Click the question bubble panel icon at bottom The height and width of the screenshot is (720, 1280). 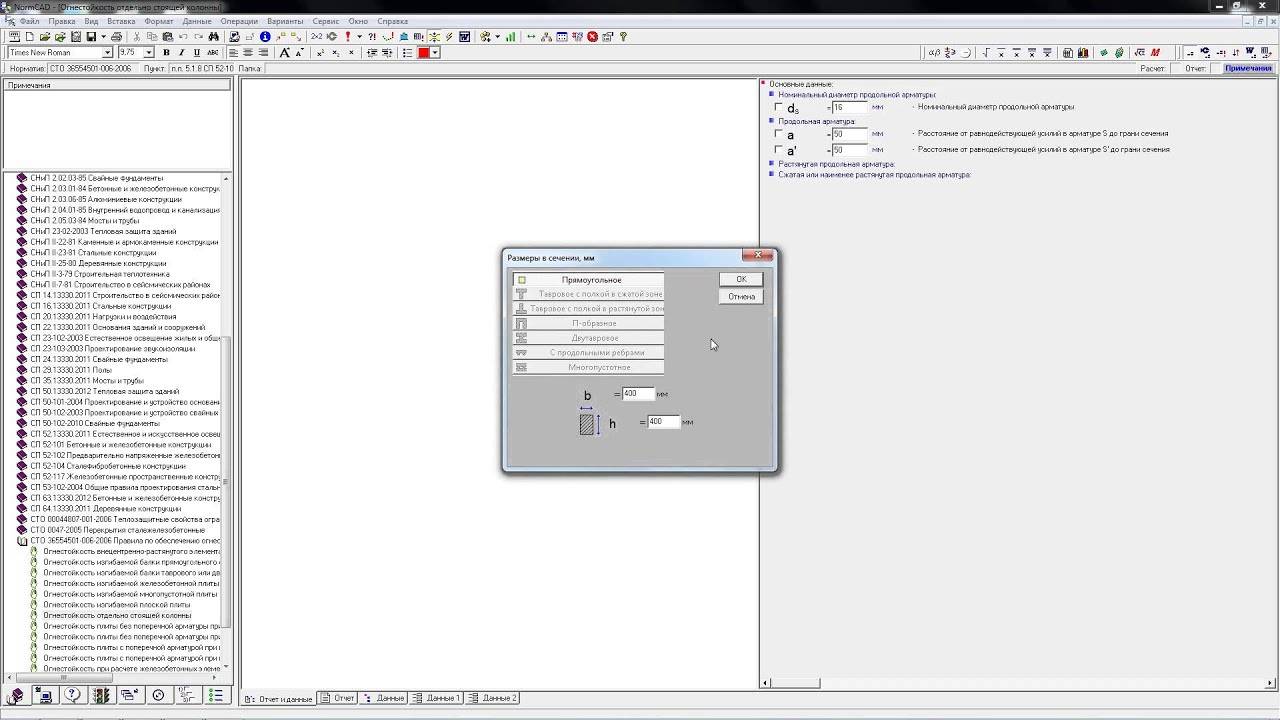72,695
